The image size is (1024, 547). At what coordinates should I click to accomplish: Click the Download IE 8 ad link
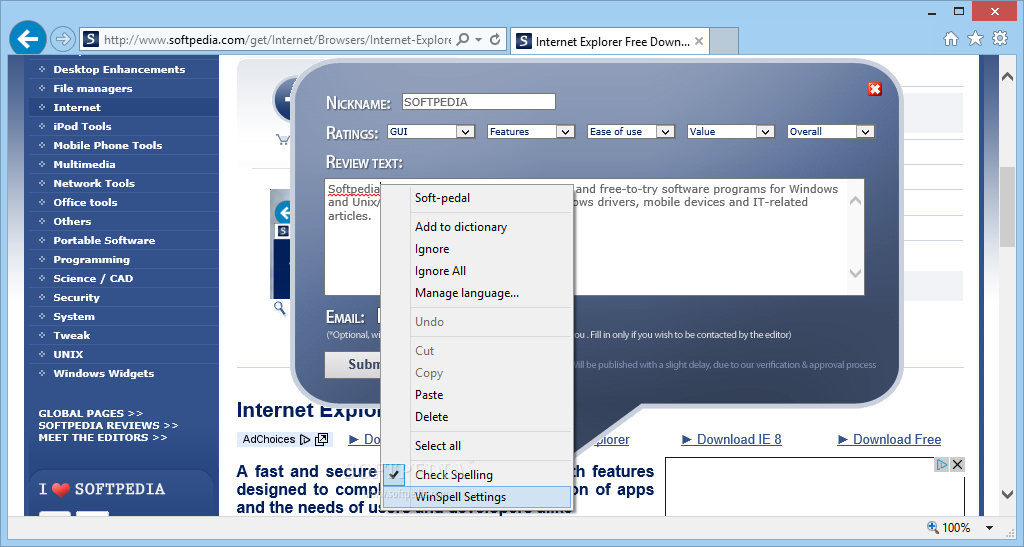(731, 439)
